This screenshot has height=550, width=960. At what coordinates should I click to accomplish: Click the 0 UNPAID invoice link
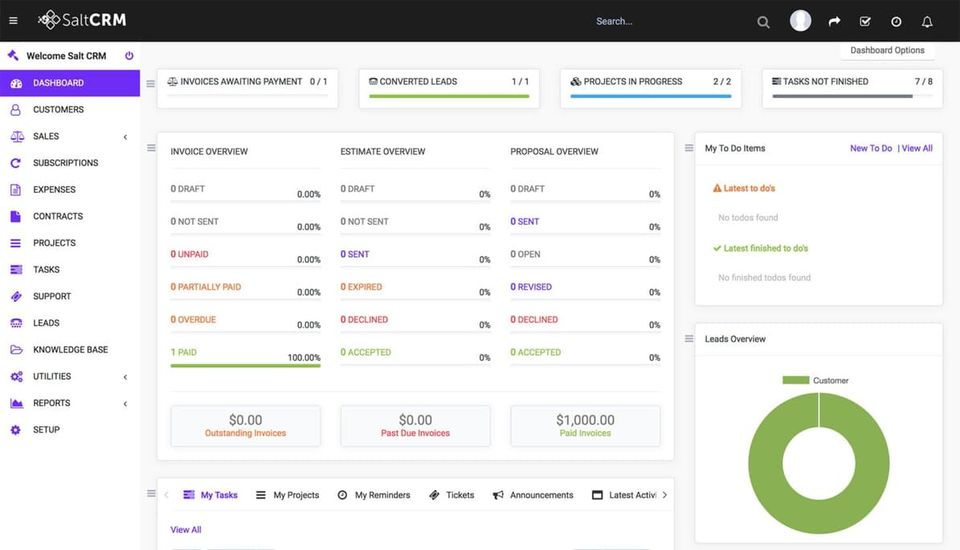[x=189, y=254]
